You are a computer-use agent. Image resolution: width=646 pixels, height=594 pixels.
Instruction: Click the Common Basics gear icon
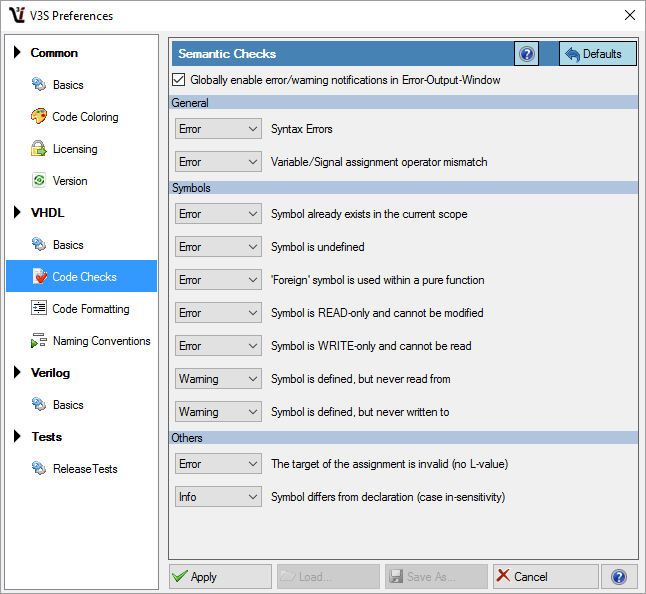pyautogui.click(x=39, y=84)
